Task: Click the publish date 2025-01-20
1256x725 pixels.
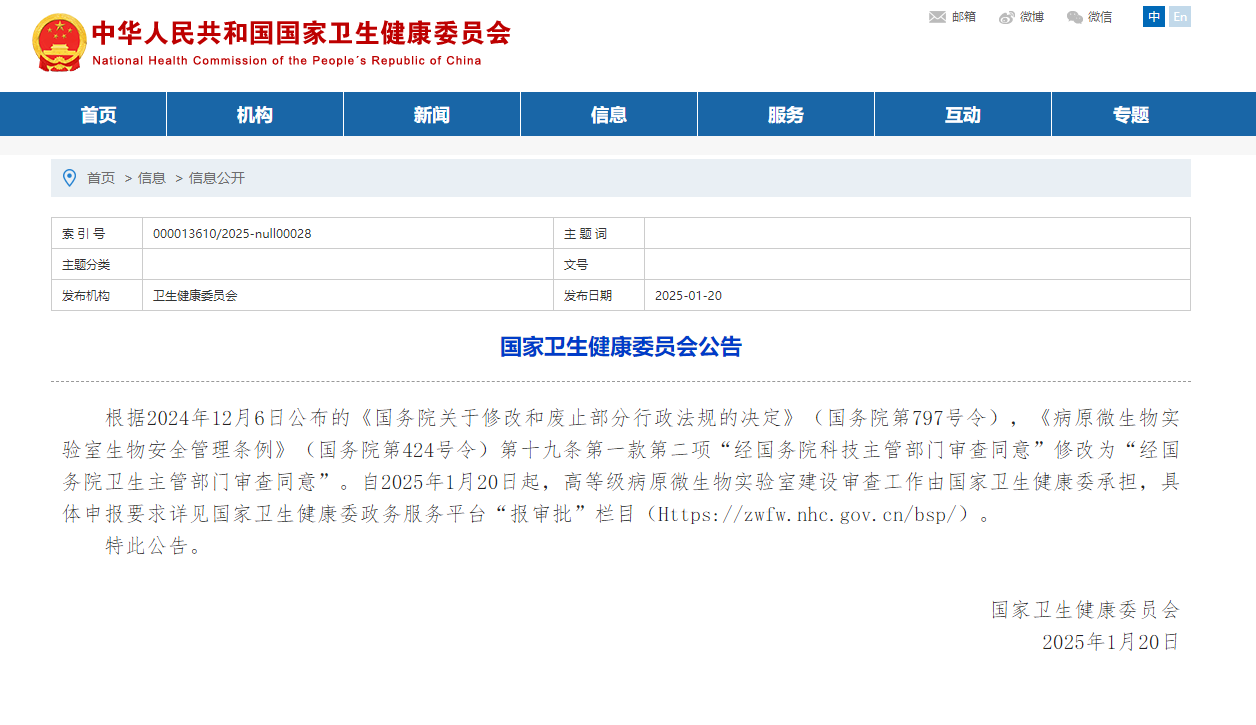Action: pyautogui.click(x=688, y=296)
